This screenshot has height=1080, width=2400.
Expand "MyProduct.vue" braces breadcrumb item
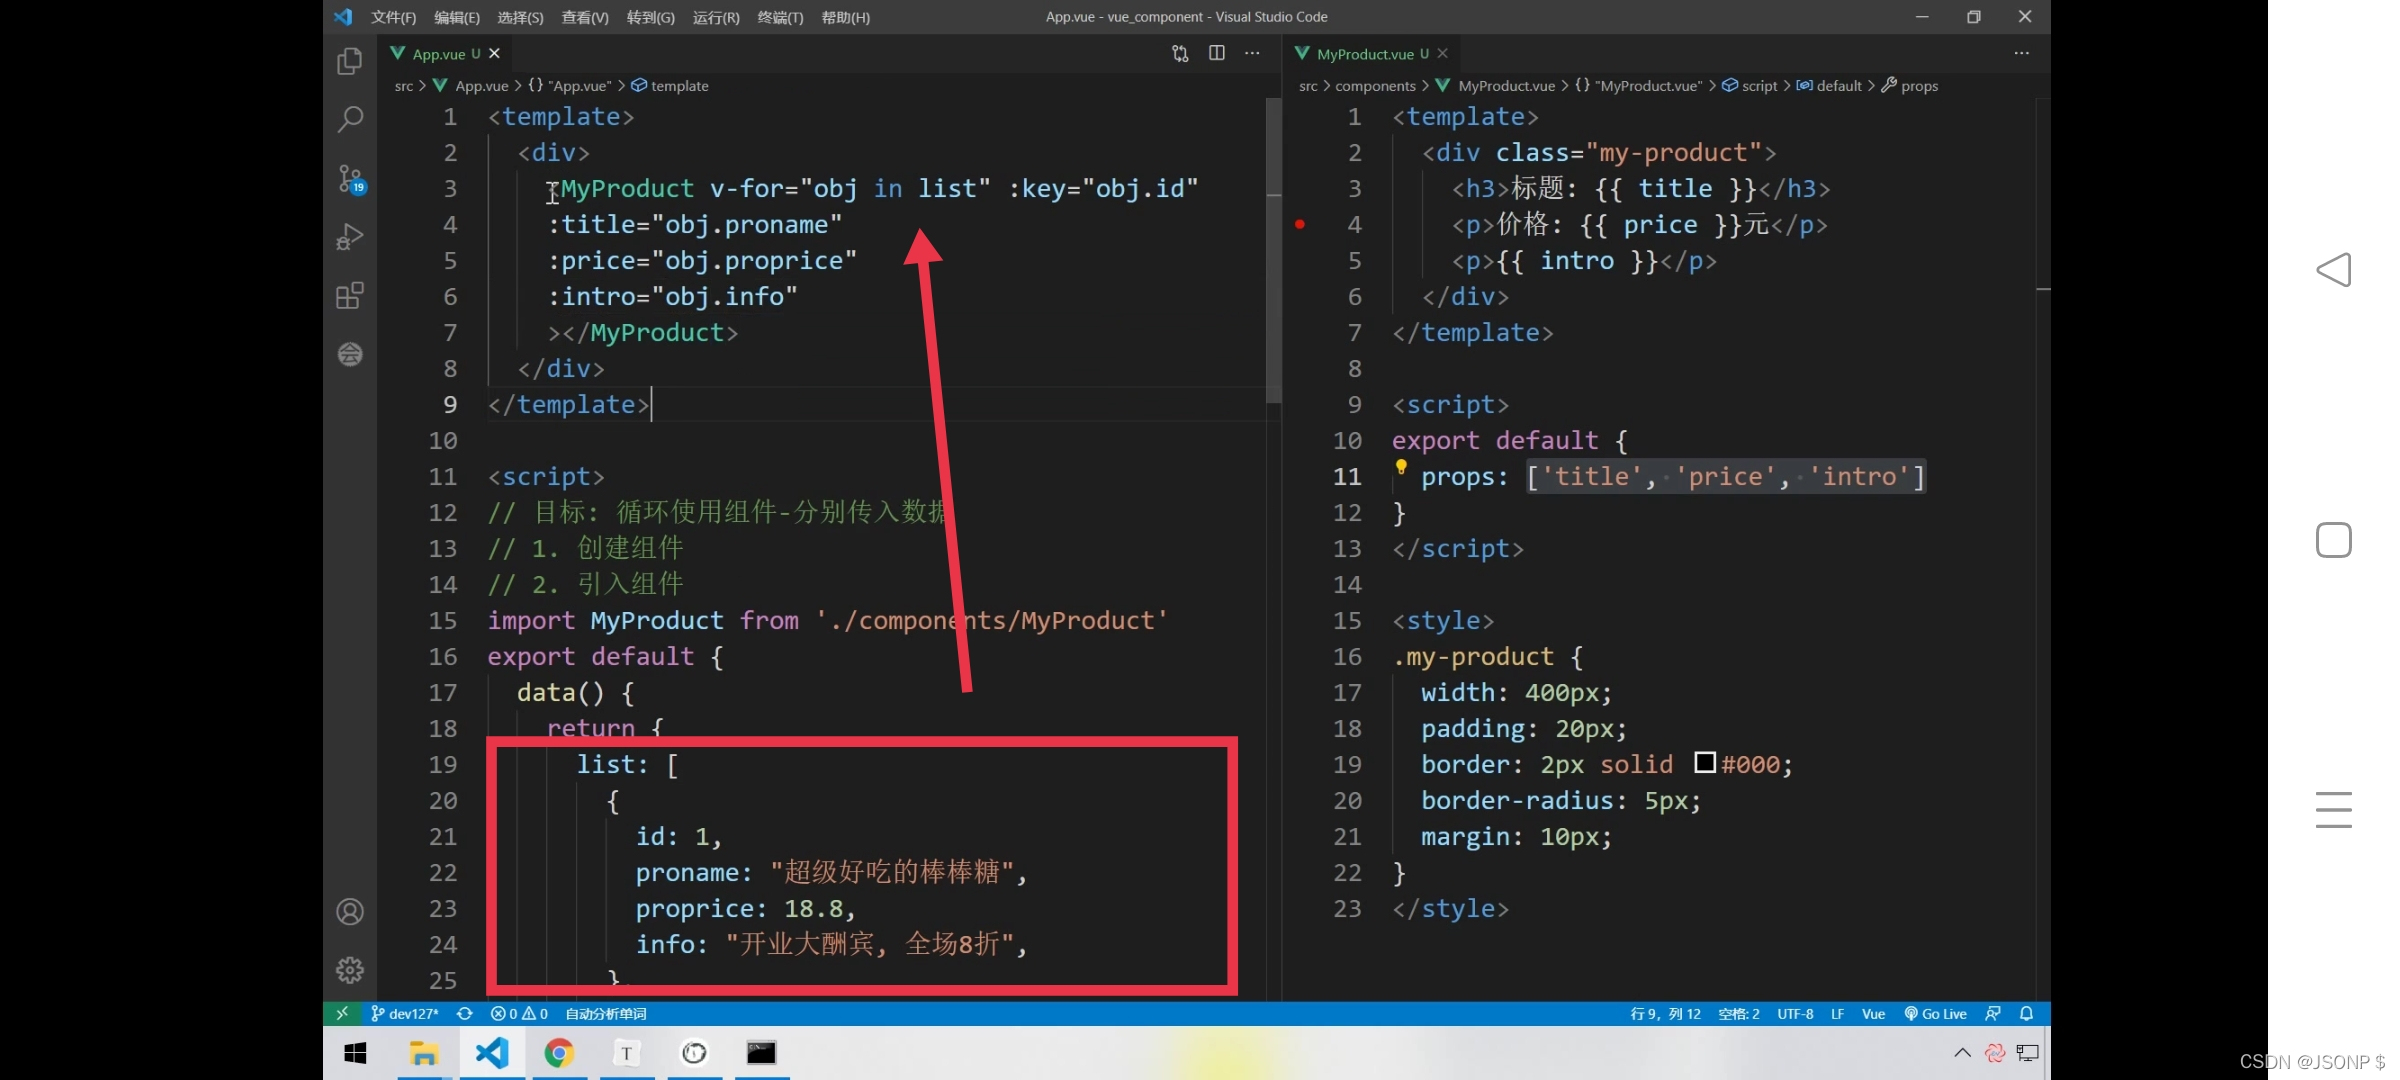click(x=1638, y=86)
